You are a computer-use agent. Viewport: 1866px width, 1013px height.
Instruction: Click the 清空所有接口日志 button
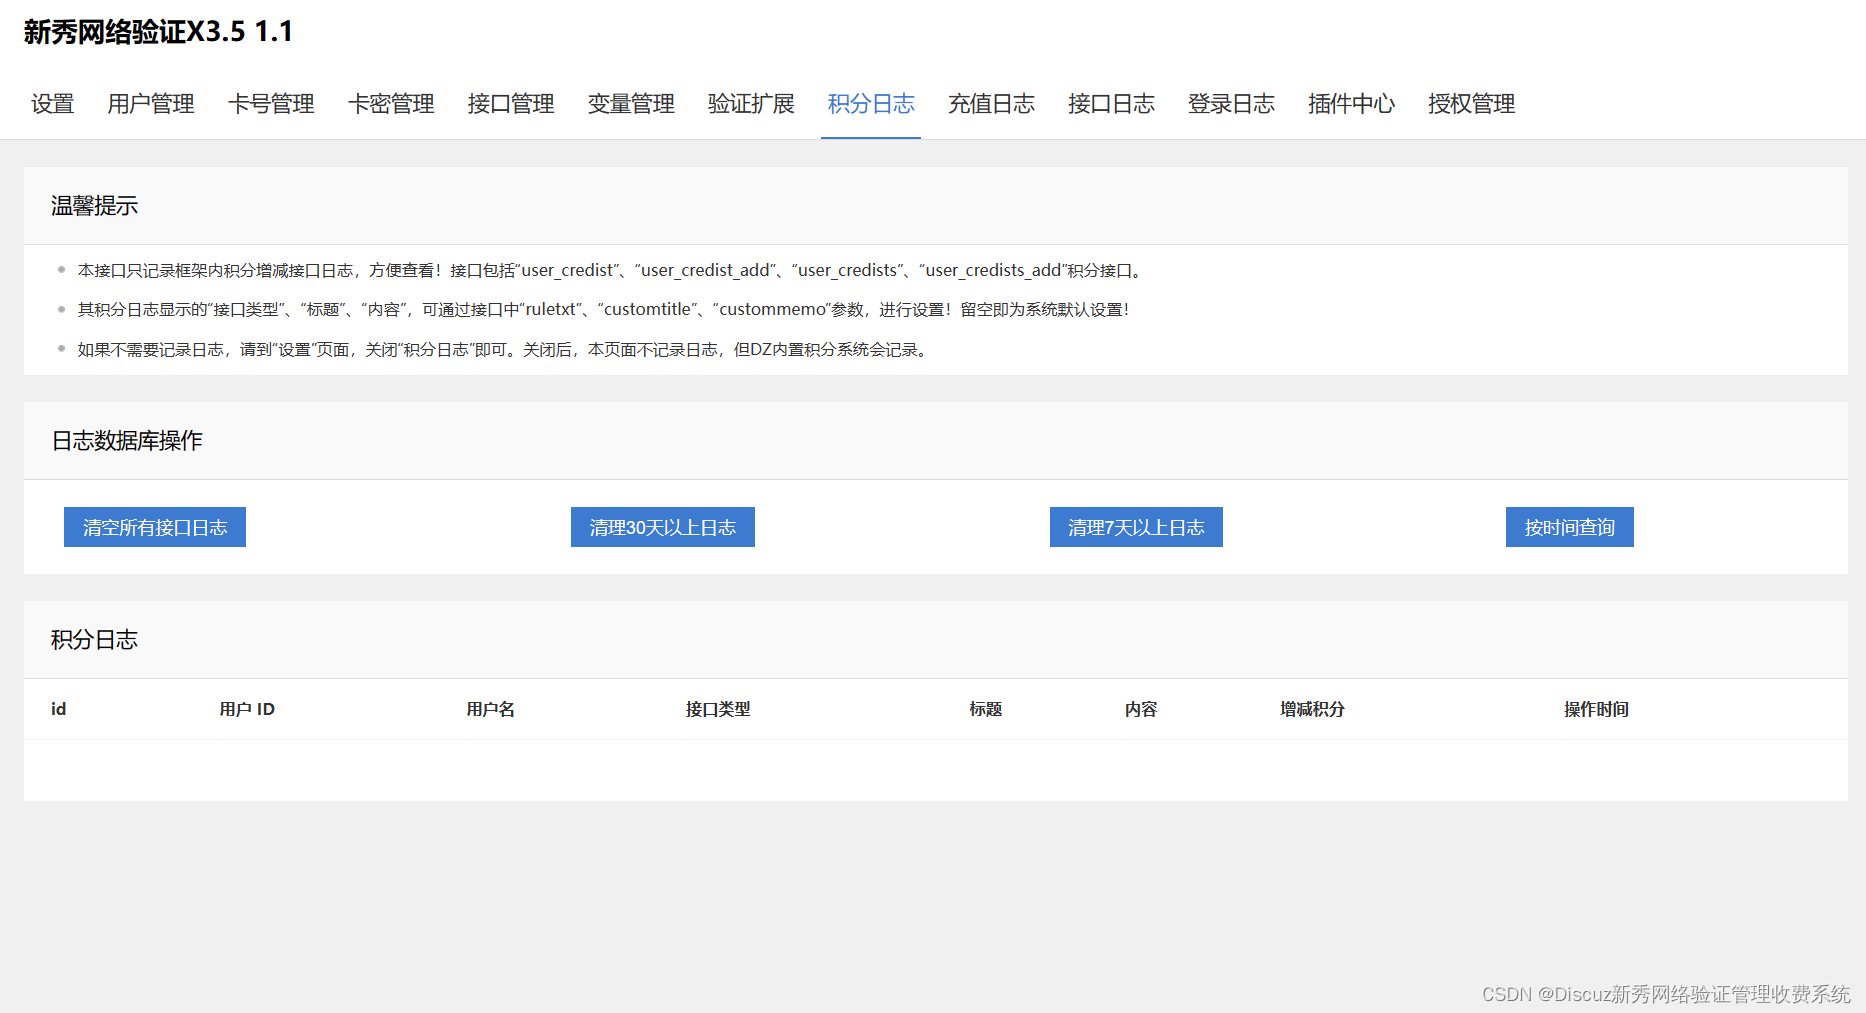pos(155,527)
